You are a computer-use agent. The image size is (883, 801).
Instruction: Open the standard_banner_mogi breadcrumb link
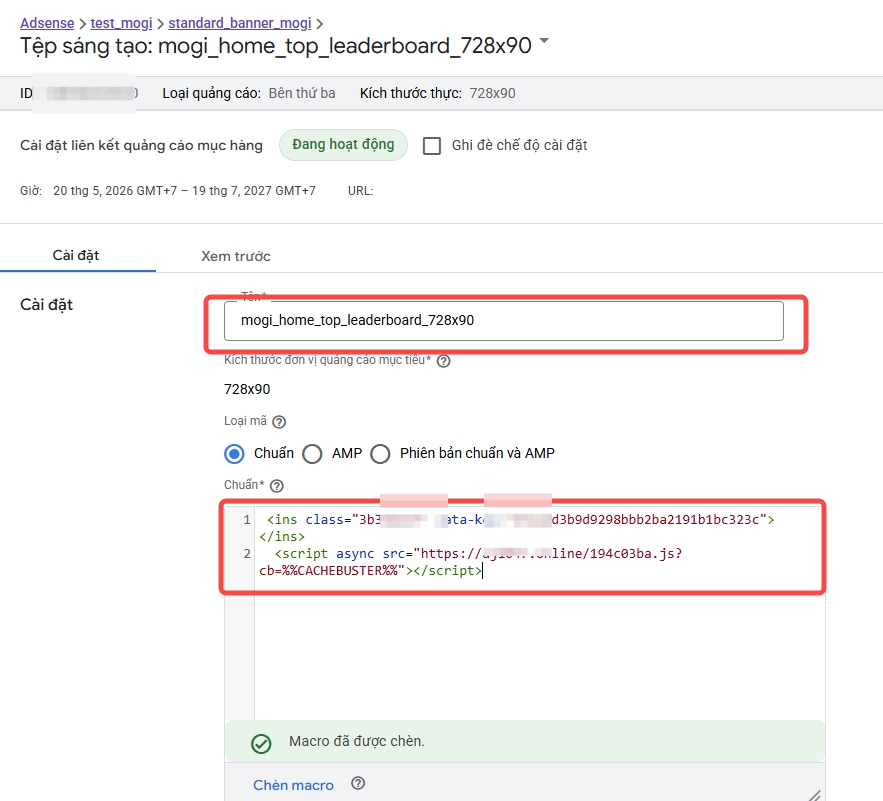coord(240,23)
